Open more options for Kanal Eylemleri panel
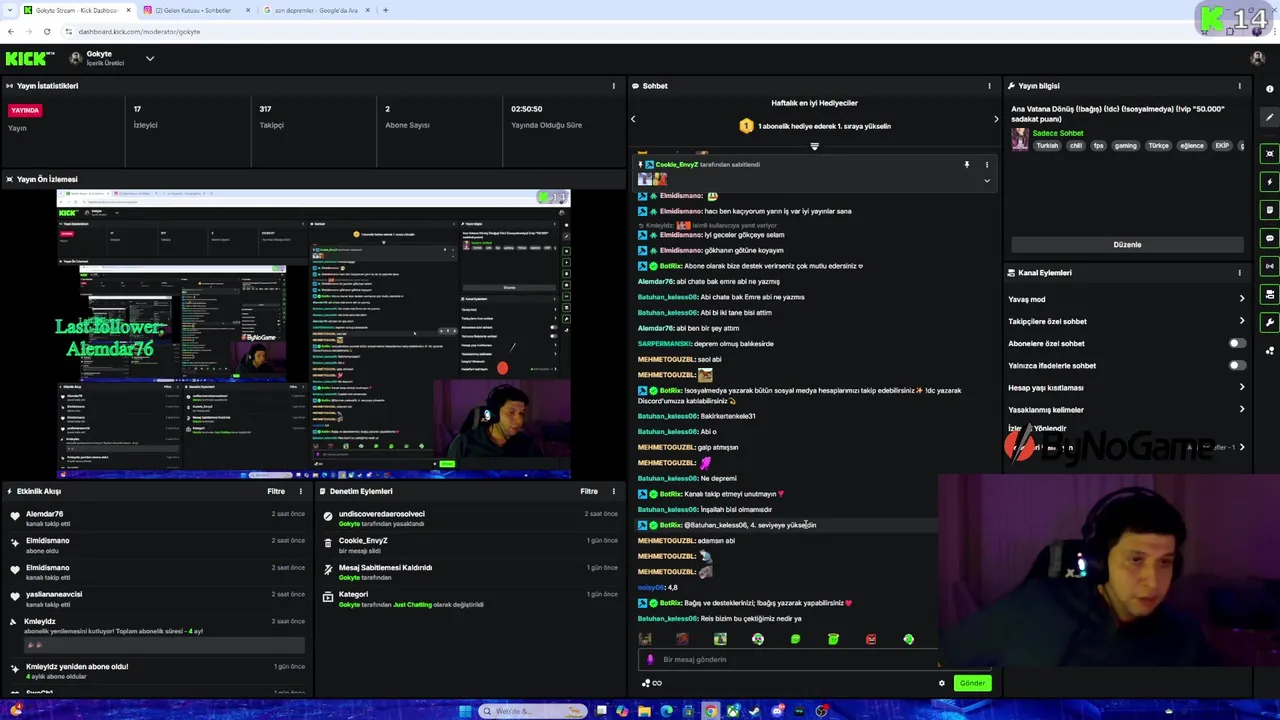The width and height of the screenshot is (1280, 720). click(1240, 272)
